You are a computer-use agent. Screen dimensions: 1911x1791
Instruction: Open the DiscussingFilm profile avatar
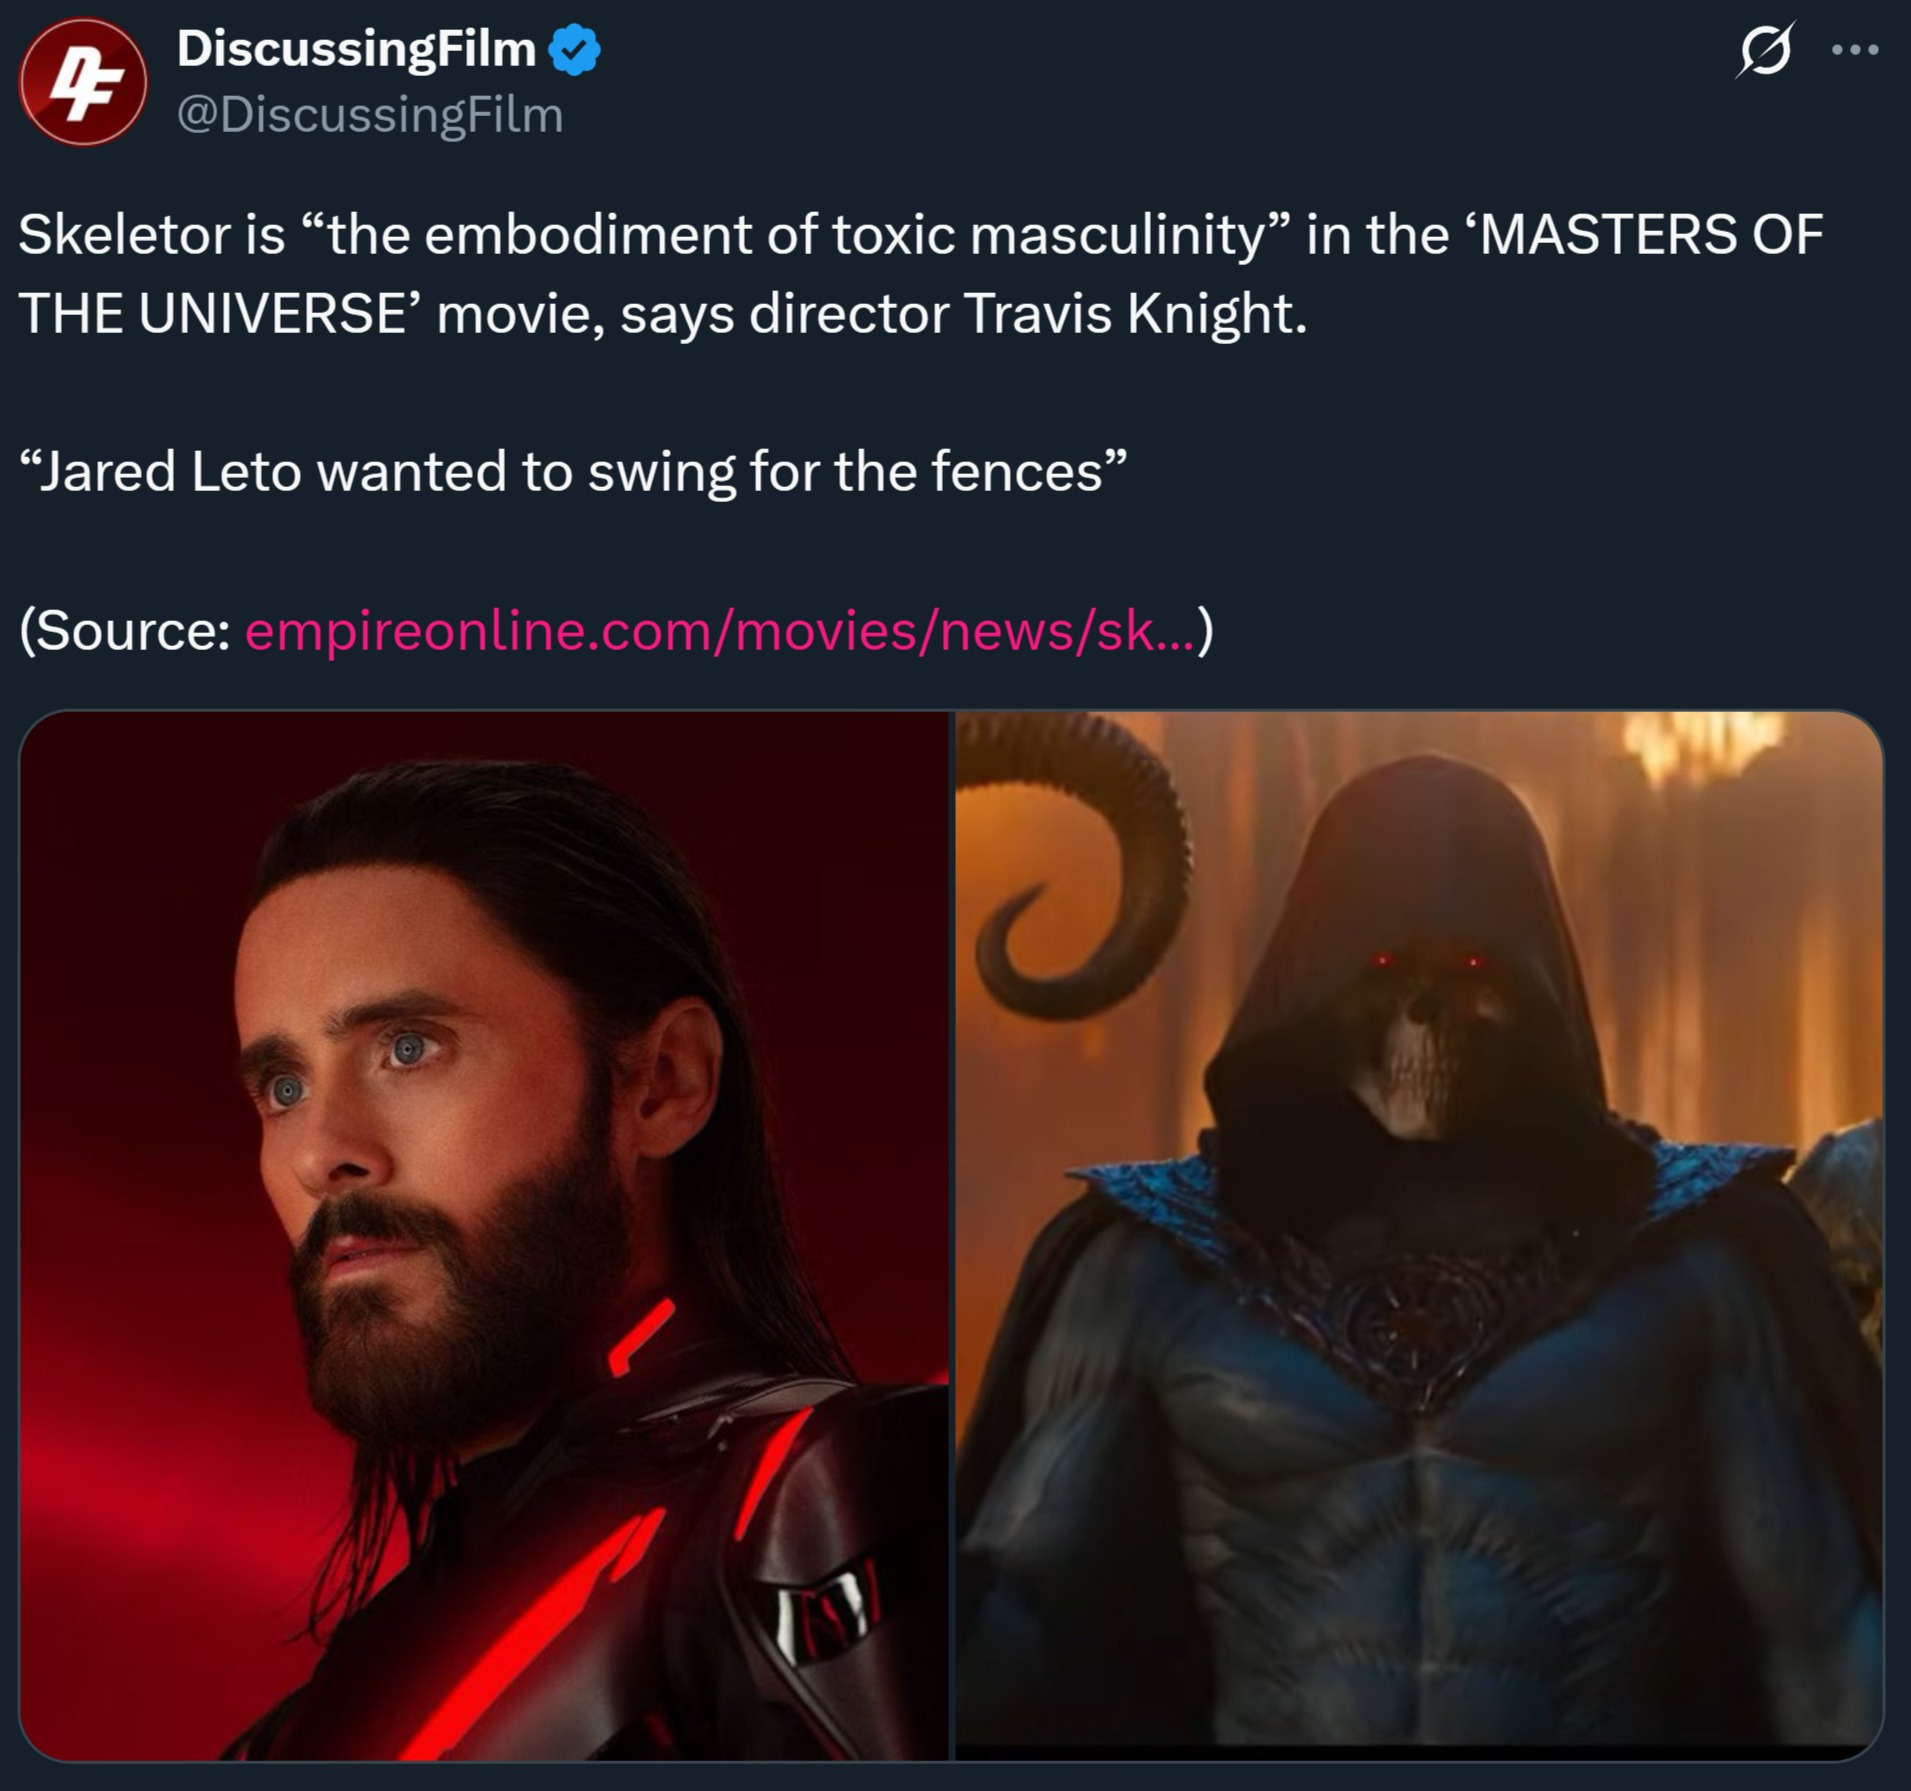click(x=83, y=82)
